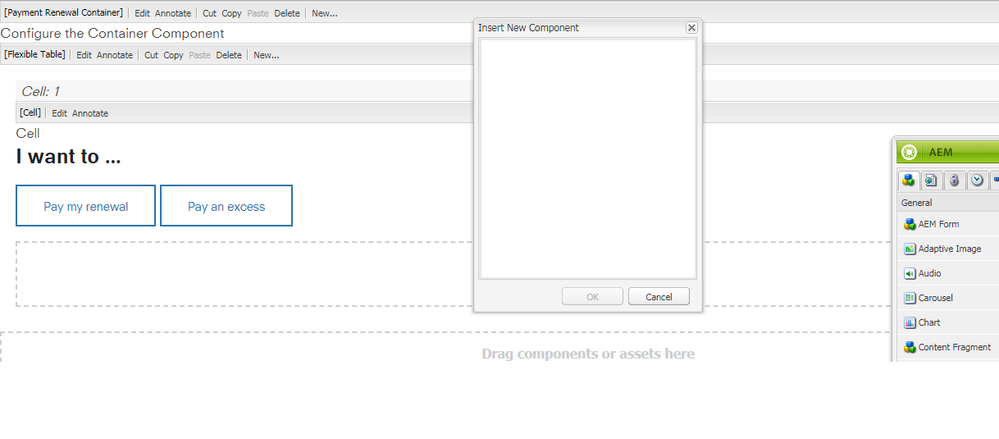Click the Pay my renewal button
The image size is (999, 439).
click(86, 206)
